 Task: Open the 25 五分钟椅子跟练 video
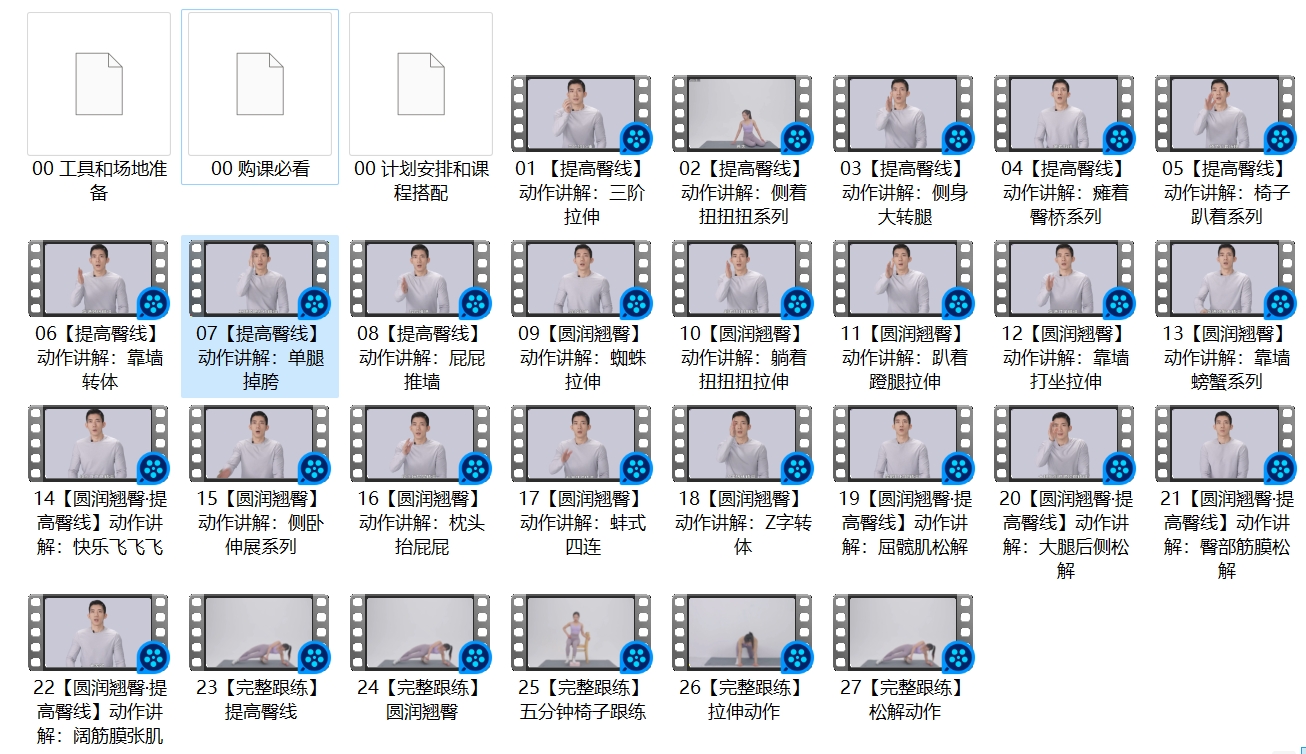[581, 633]
